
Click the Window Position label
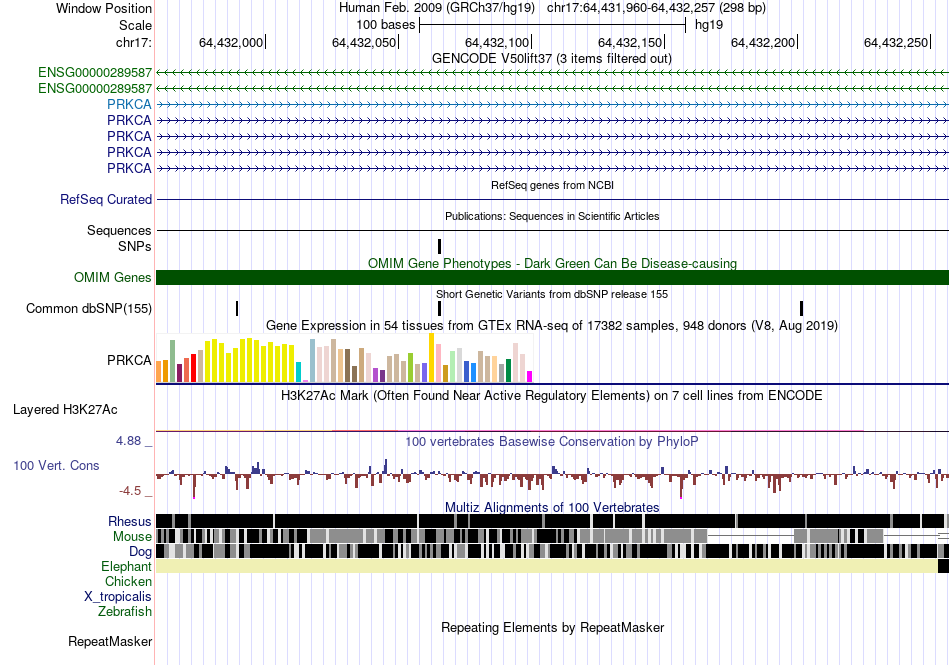click(x=104, y=8)
